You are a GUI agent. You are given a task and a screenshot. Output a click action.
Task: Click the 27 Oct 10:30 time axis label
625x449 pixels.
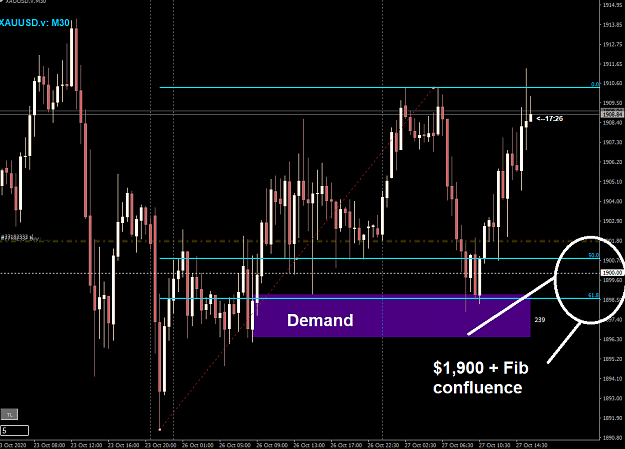[494, 445]
